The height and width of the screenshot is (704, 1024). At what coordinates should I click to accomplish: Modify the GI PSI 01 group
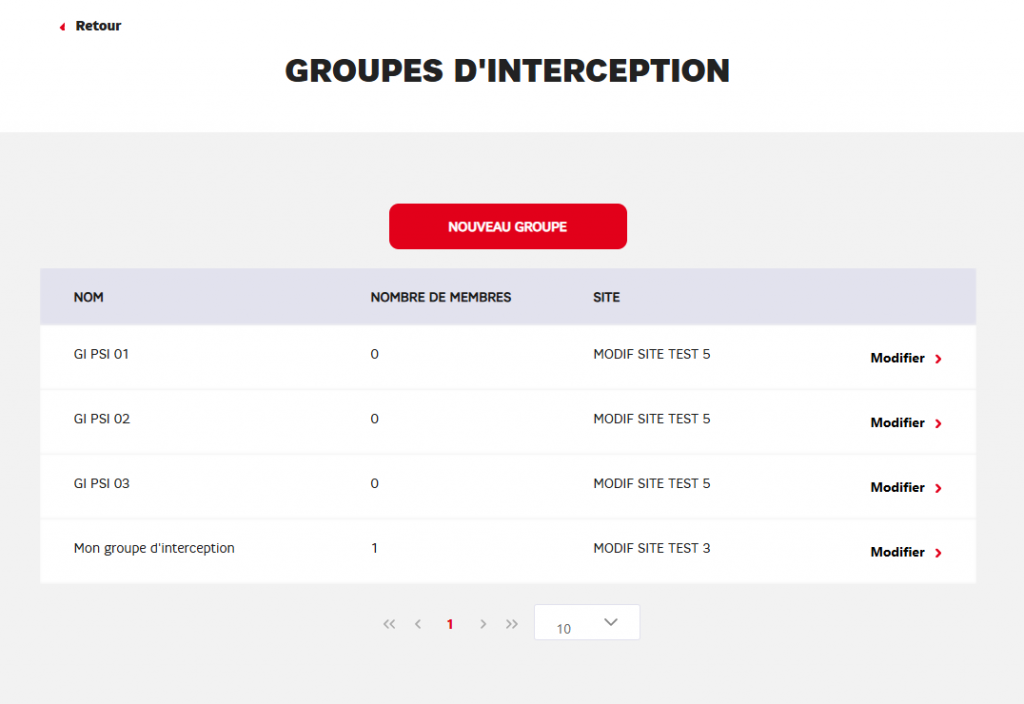[x=897, y=358]
